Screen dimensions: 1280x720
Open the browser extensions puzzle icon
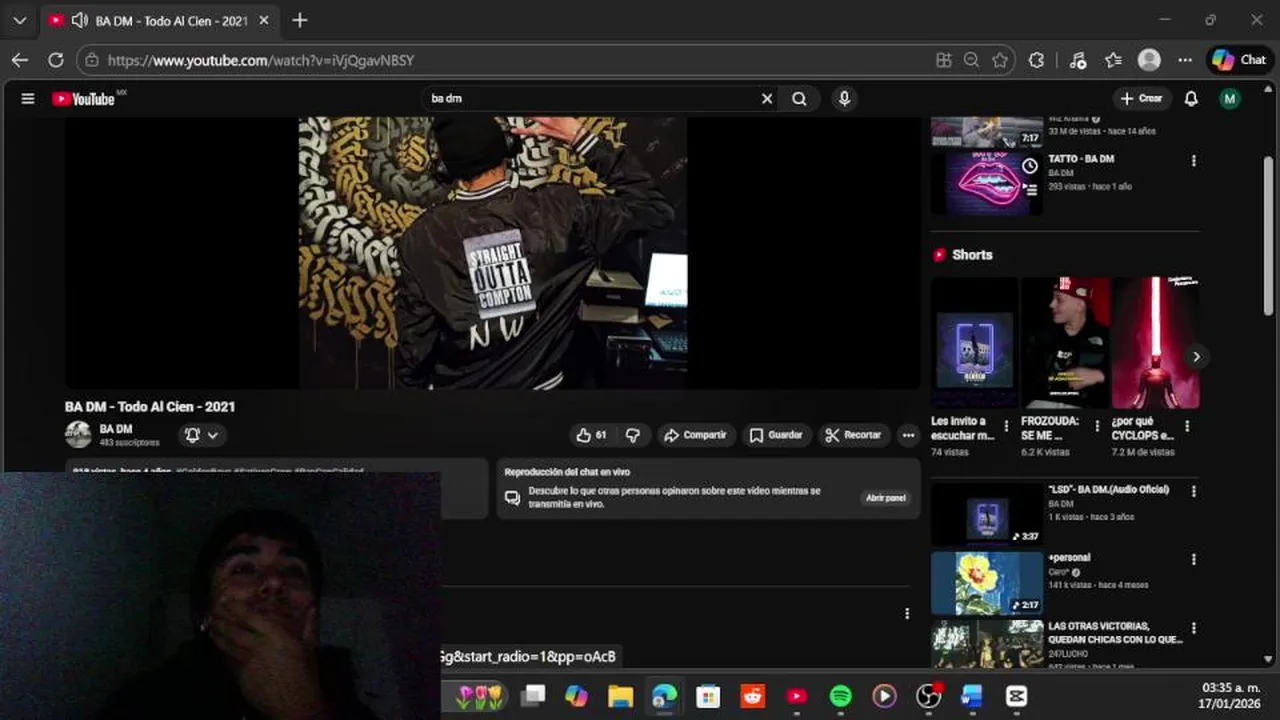(1037, 60)
